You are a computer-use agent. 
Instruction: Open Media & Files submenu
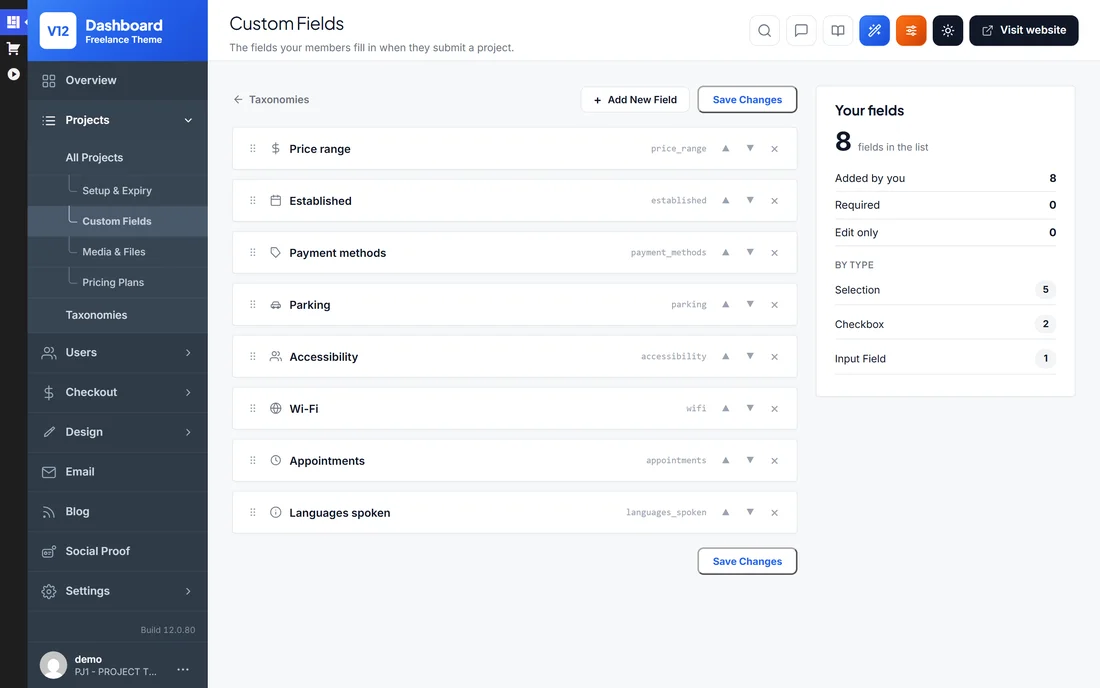(114, 251)
